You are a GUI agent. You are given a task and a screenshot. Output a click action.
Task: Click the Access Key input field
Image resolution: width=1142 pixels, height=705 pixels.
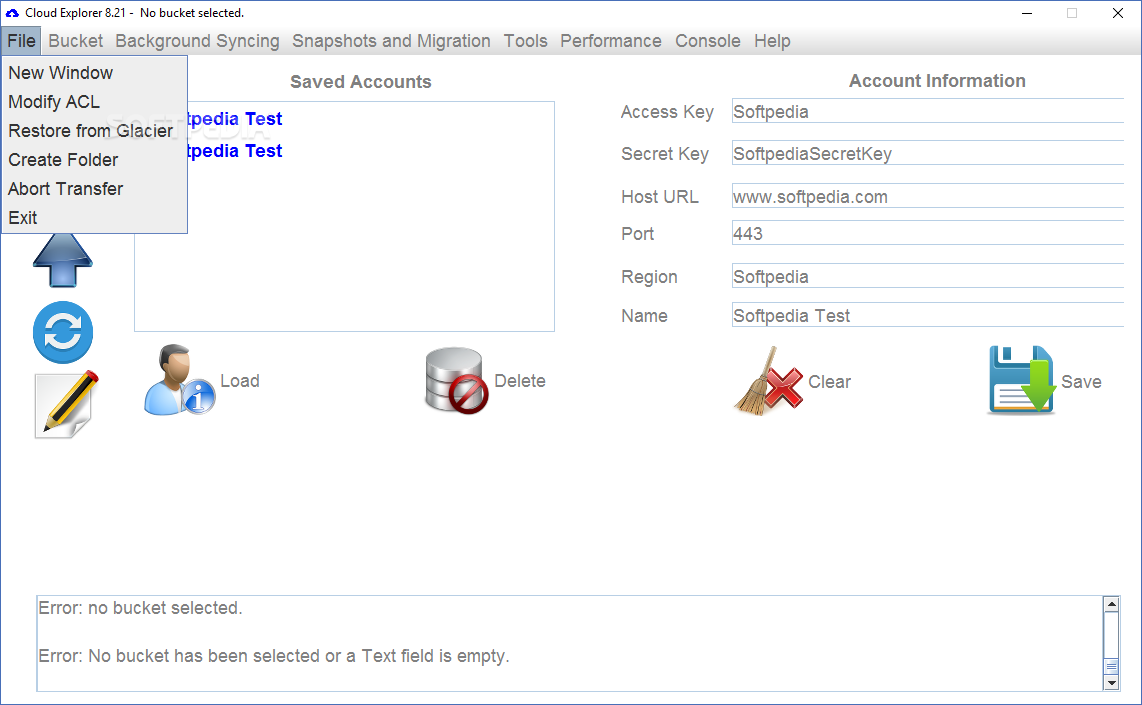click(x=927, y=111)
